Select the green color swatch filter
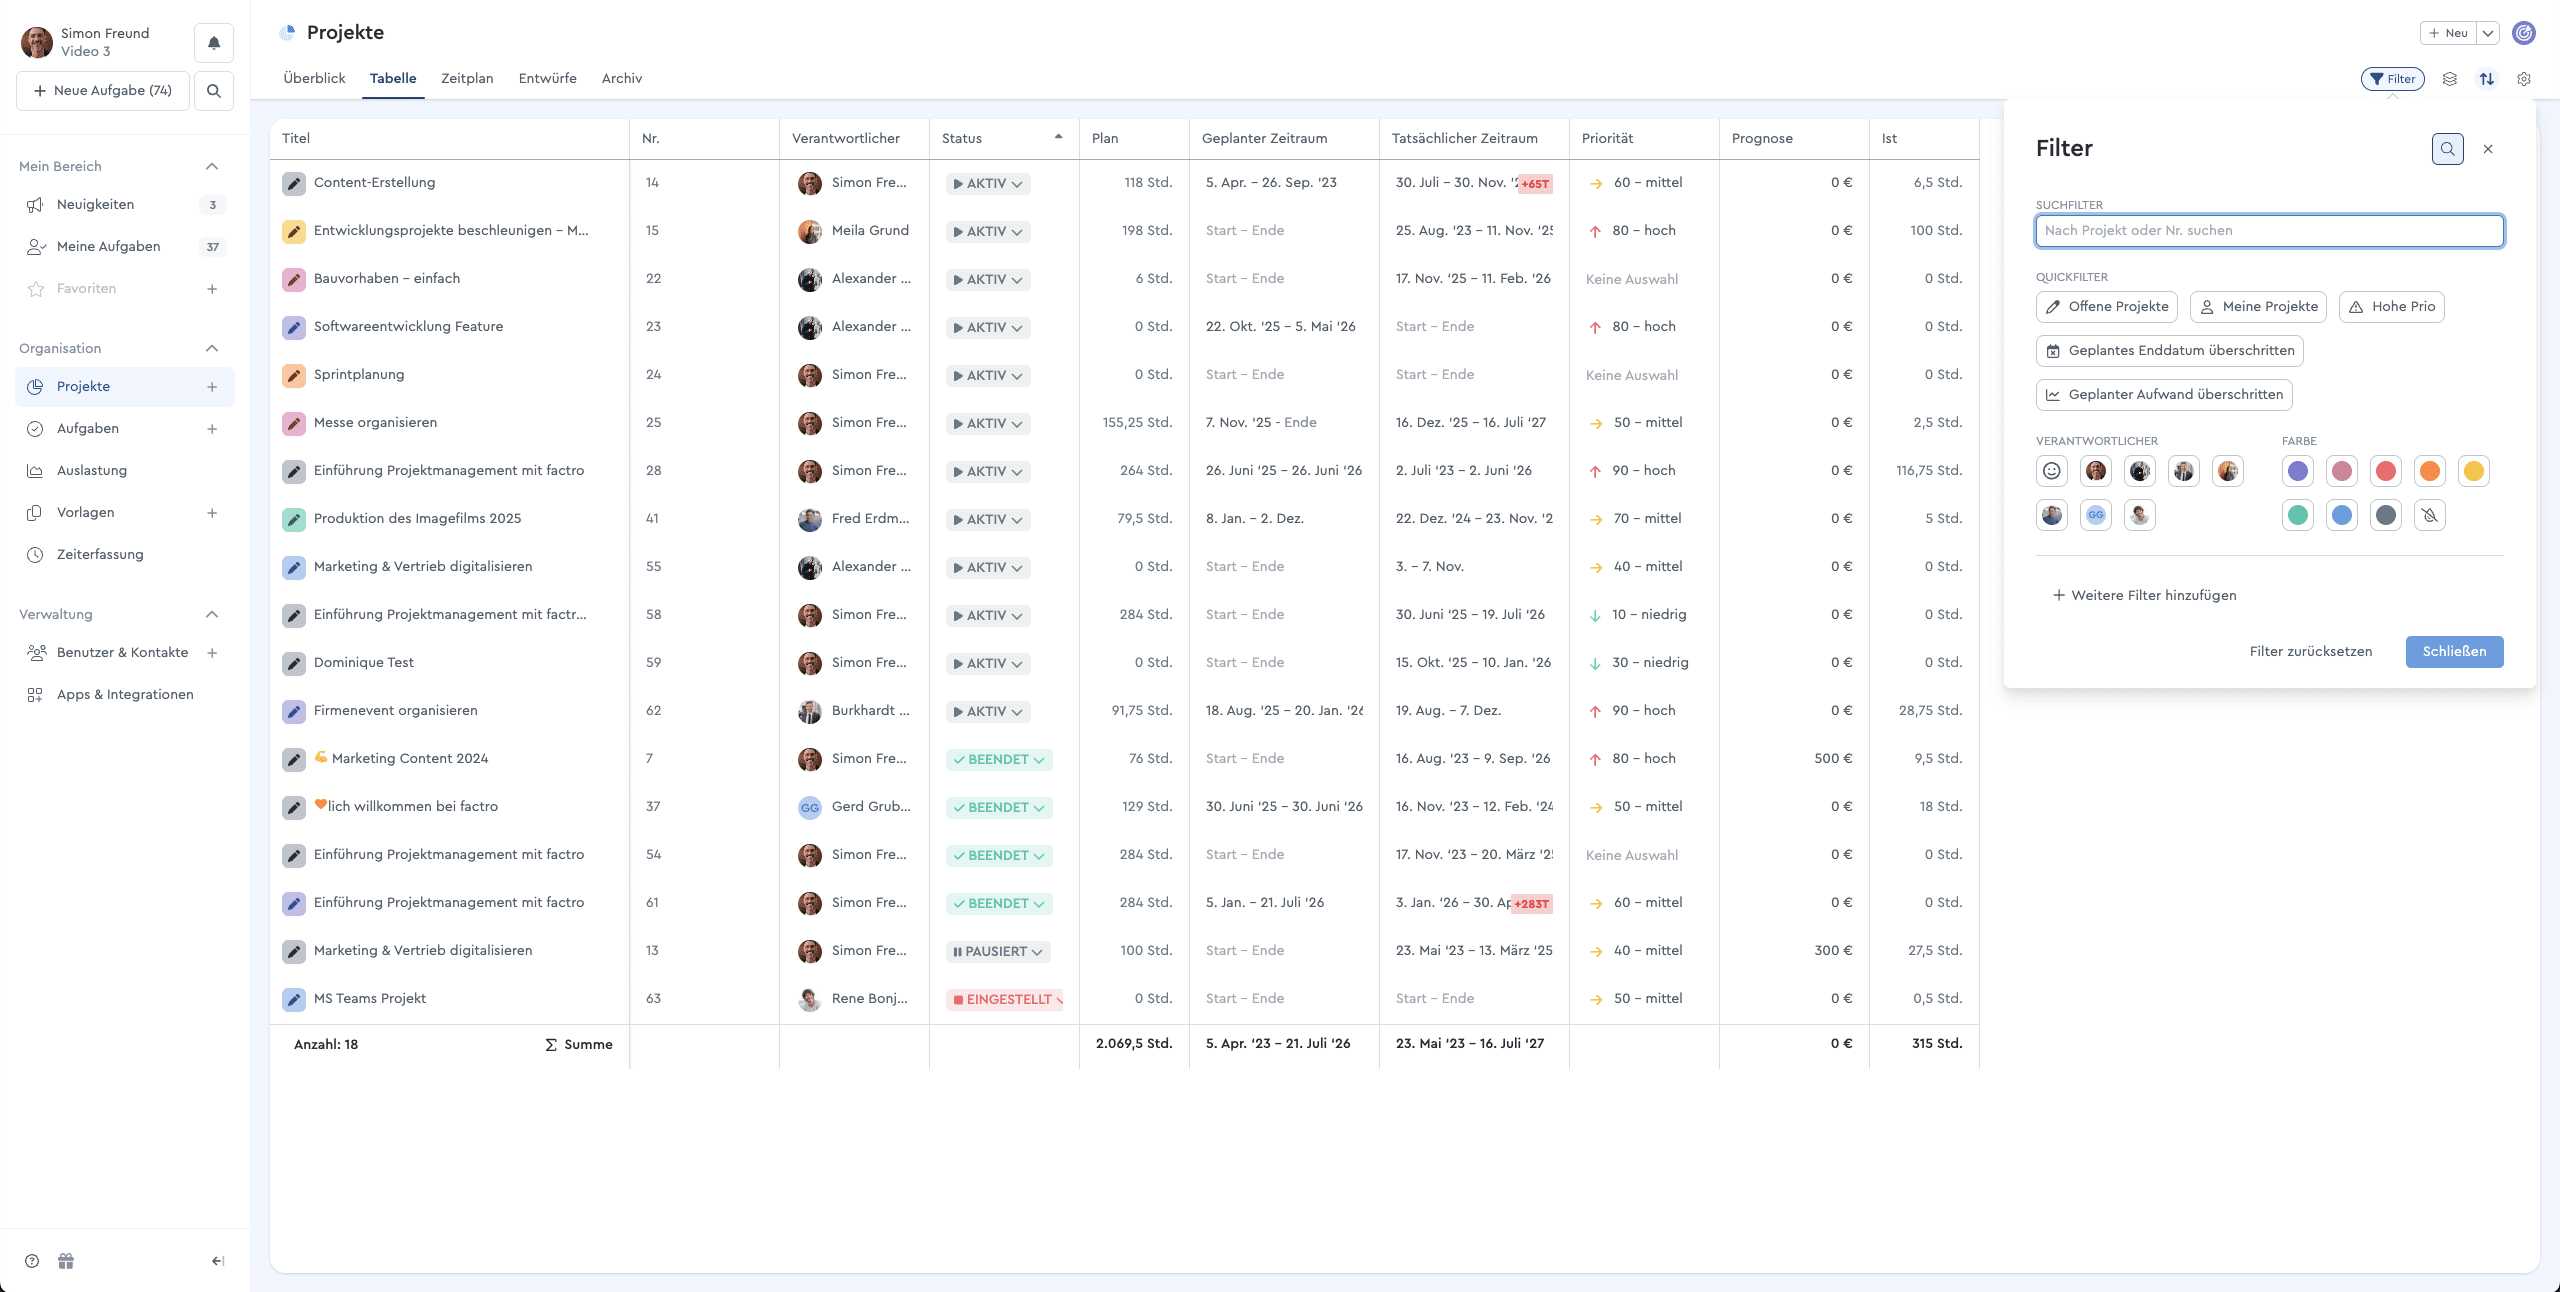The width and height of the screenshot is (2560, 1292). coord(2298,515)
